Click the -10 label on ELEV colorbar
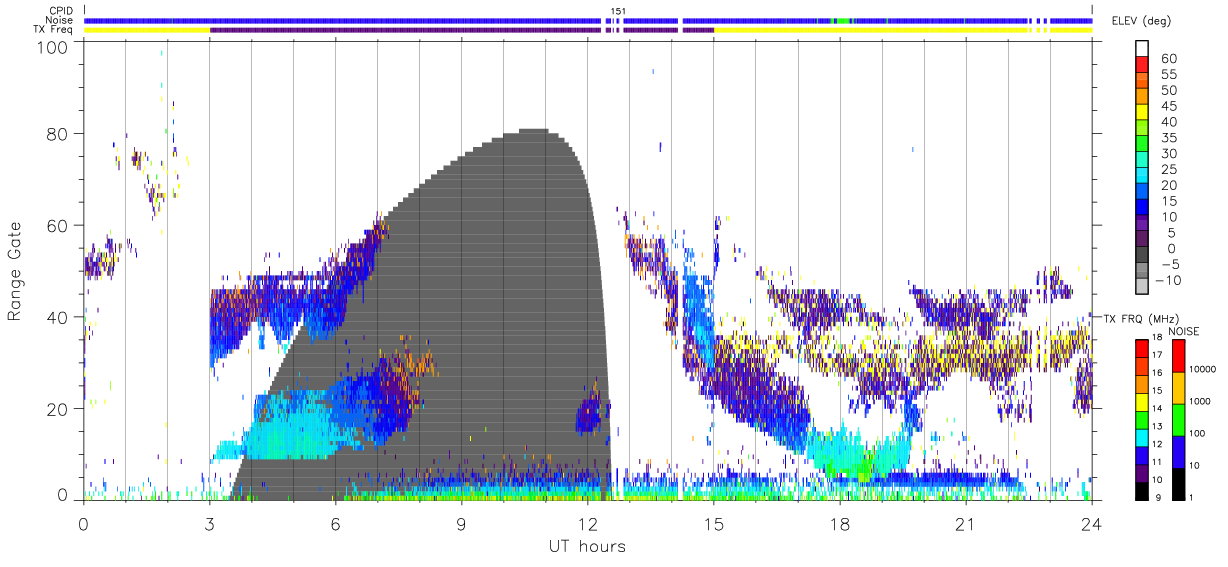The image size is (1228, 567). click(x=1170, y=280)
